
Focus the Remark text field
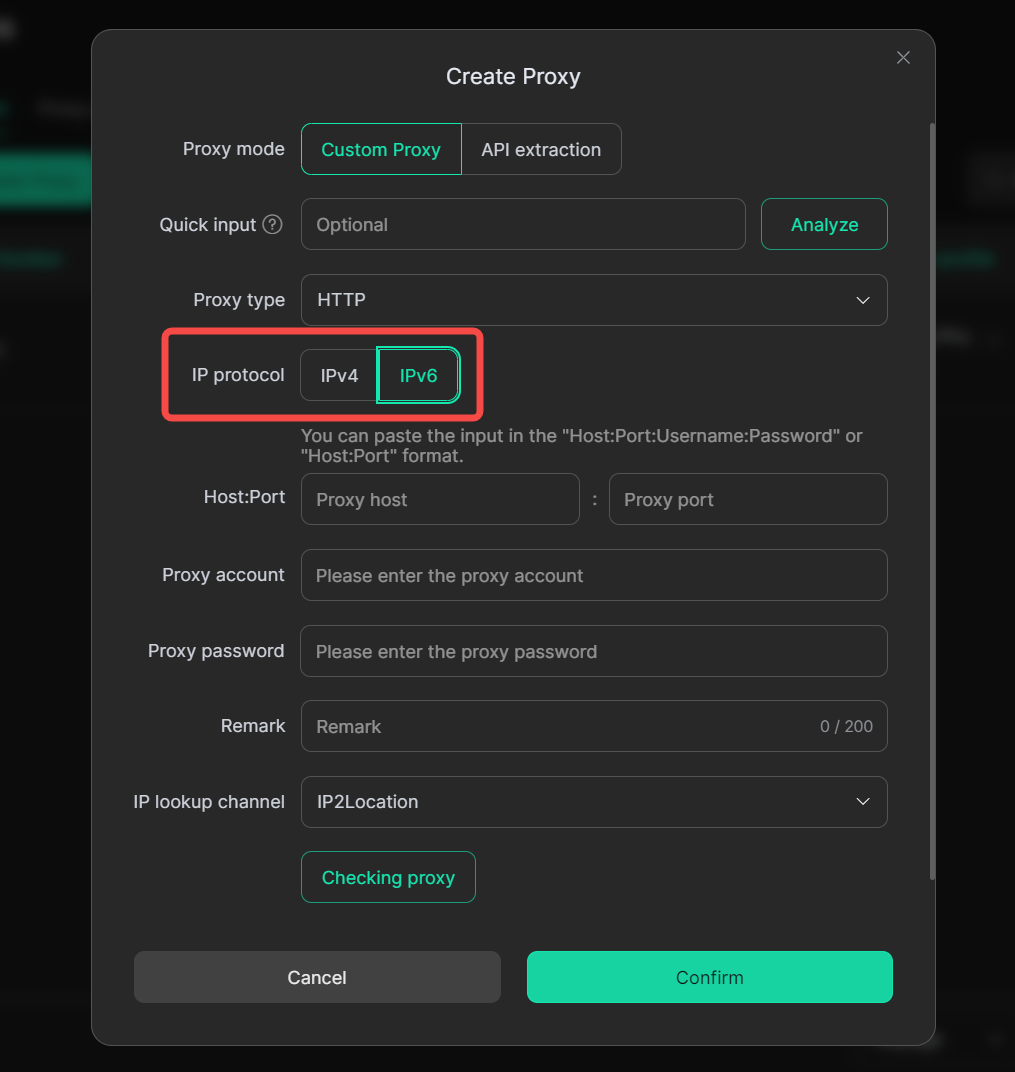pos(594,726)
